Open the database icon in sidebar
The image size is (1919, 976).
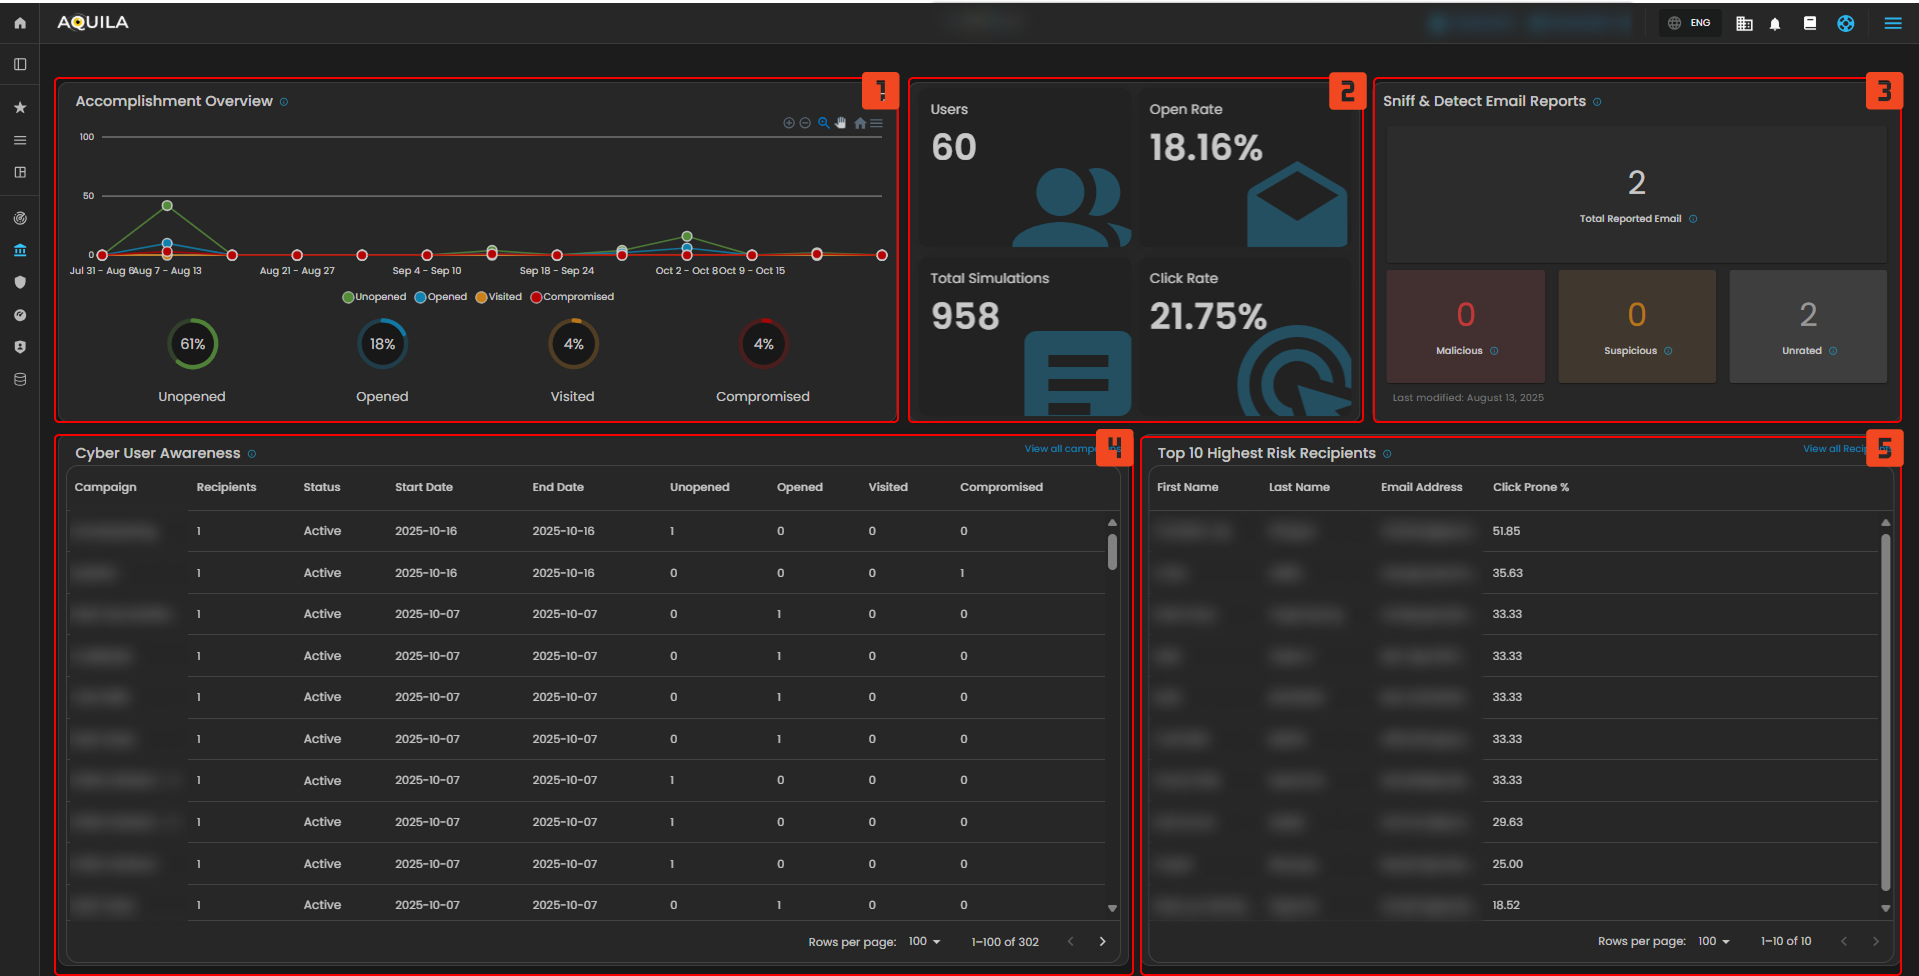[20, 380]
